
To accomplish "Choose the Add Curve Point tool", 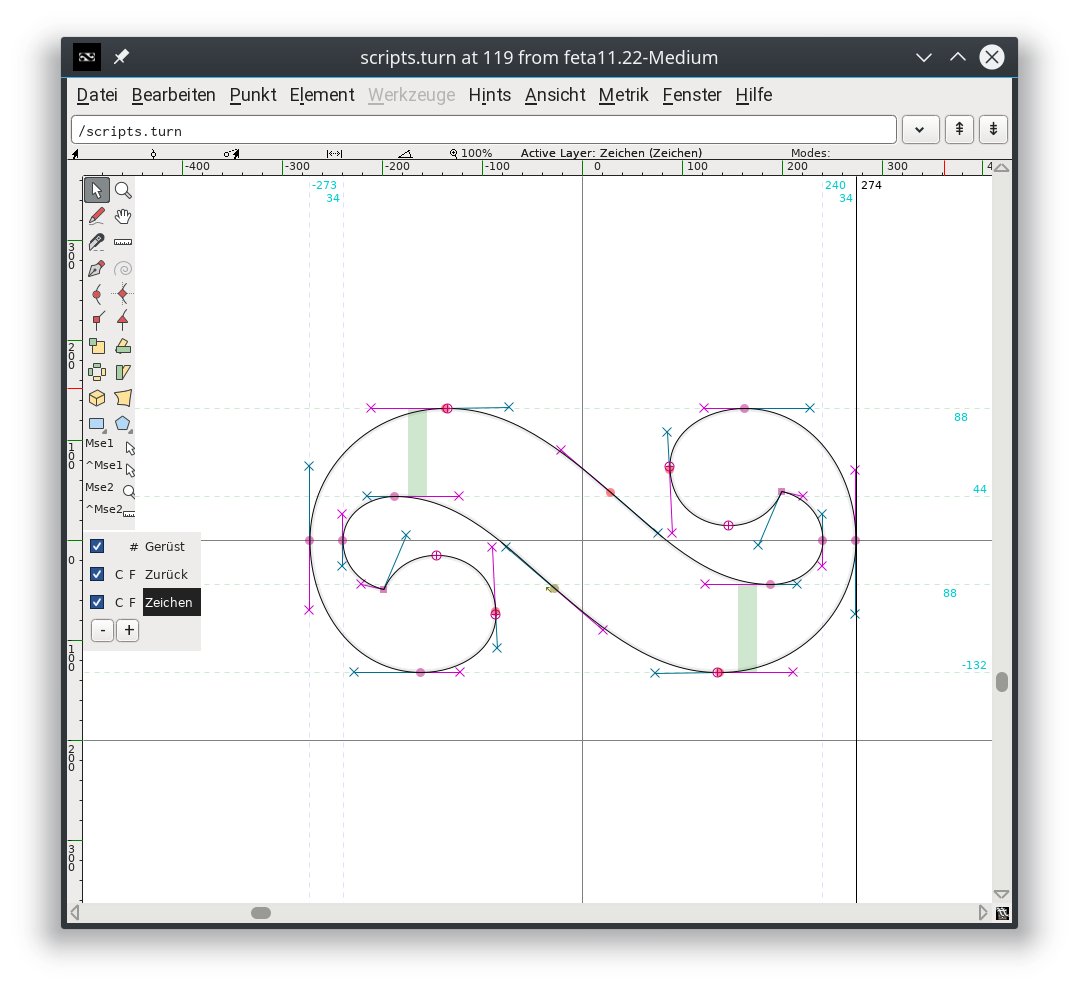I will tap(96, 294).
